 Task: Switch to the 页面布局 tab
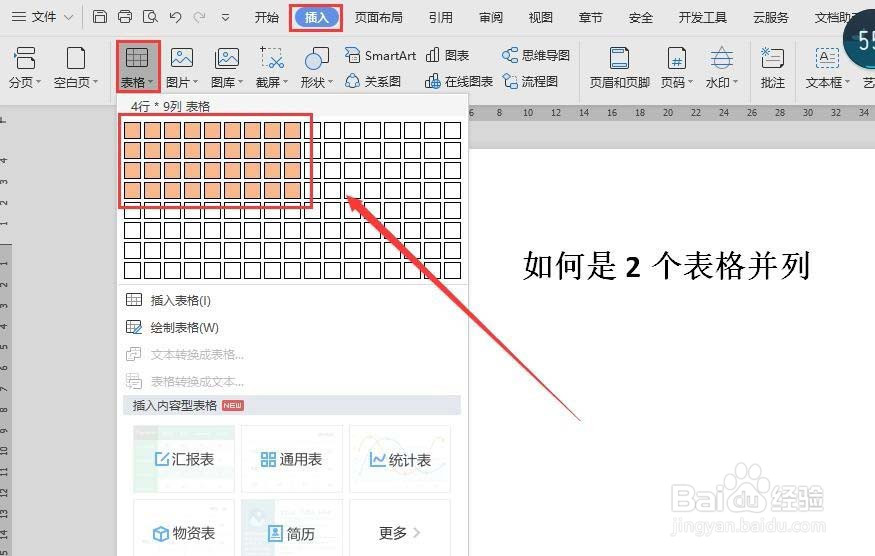[x=378, y=17]
